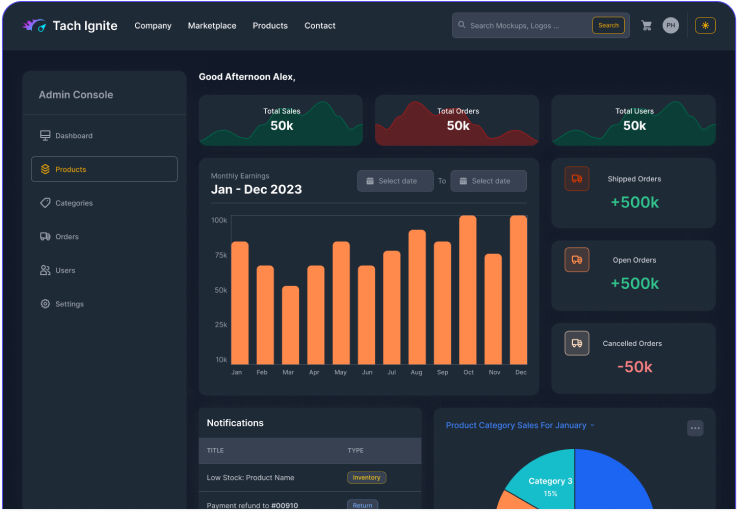Open the three-dots menu on sales chart

tap(695, 428)
